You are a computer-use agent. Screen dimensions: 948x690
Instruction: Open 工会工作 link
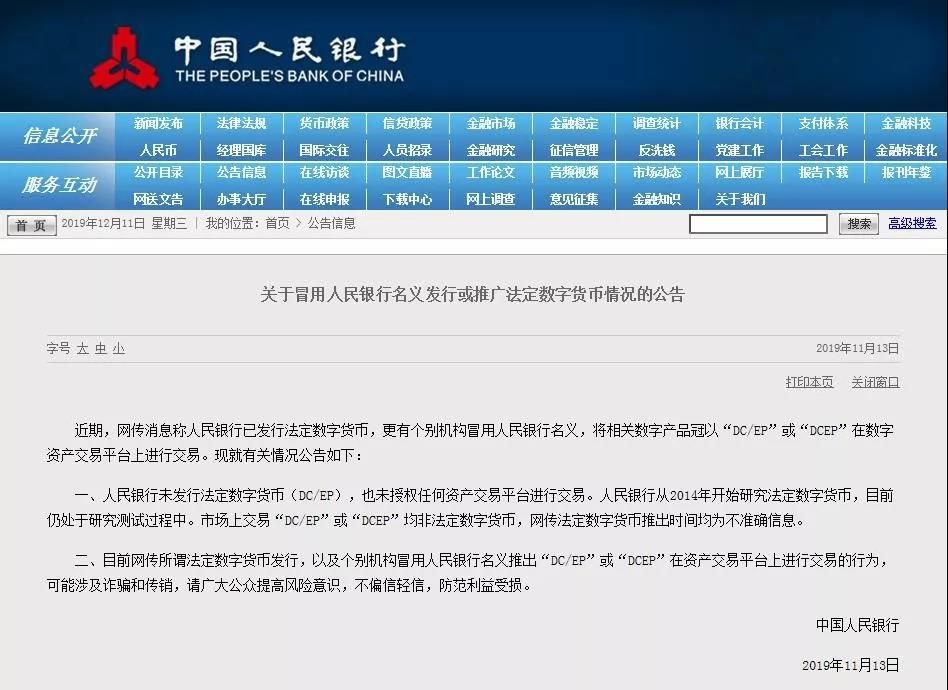(x=823, y=150)
